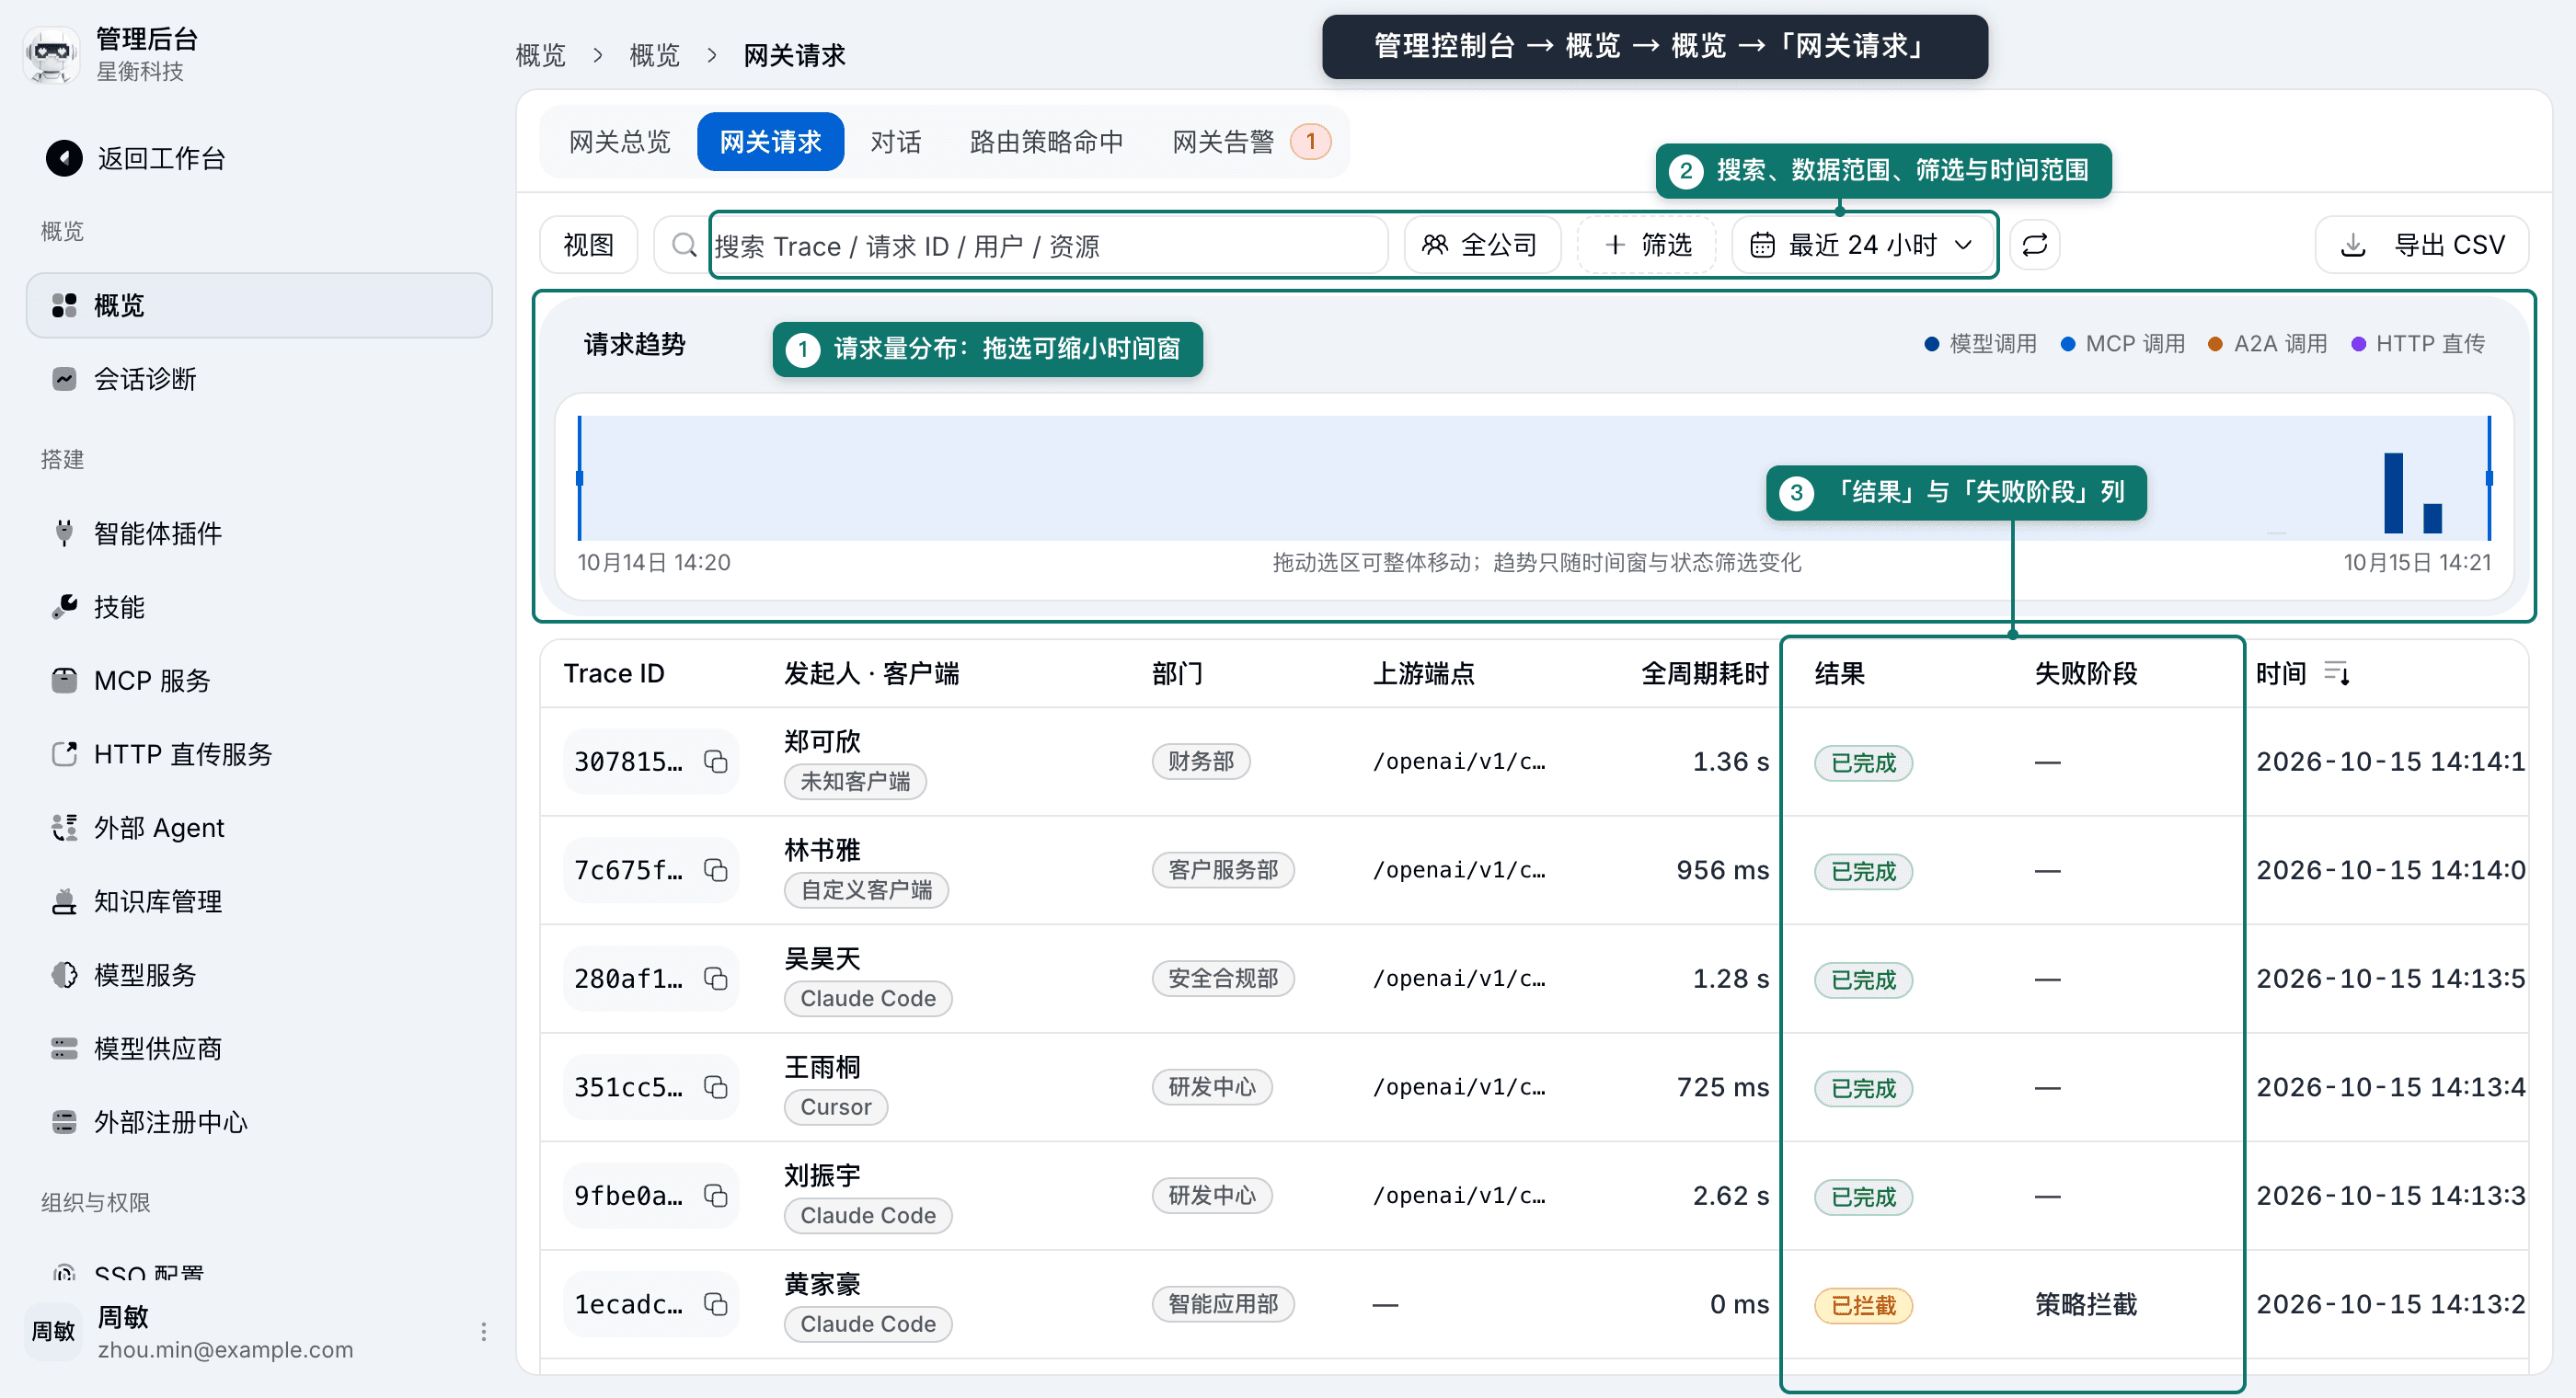Open MCP 服务 in the sidebar
Screen dimensions: 2576x1398
click(x=258, y=681)
